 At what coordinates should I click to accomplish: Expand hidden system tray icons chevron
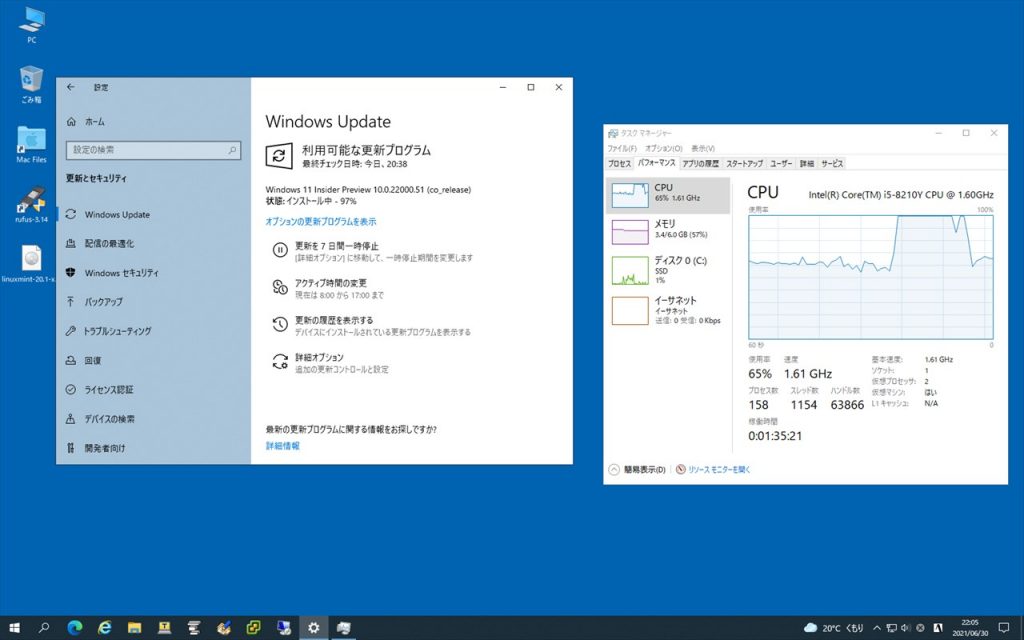876,628
